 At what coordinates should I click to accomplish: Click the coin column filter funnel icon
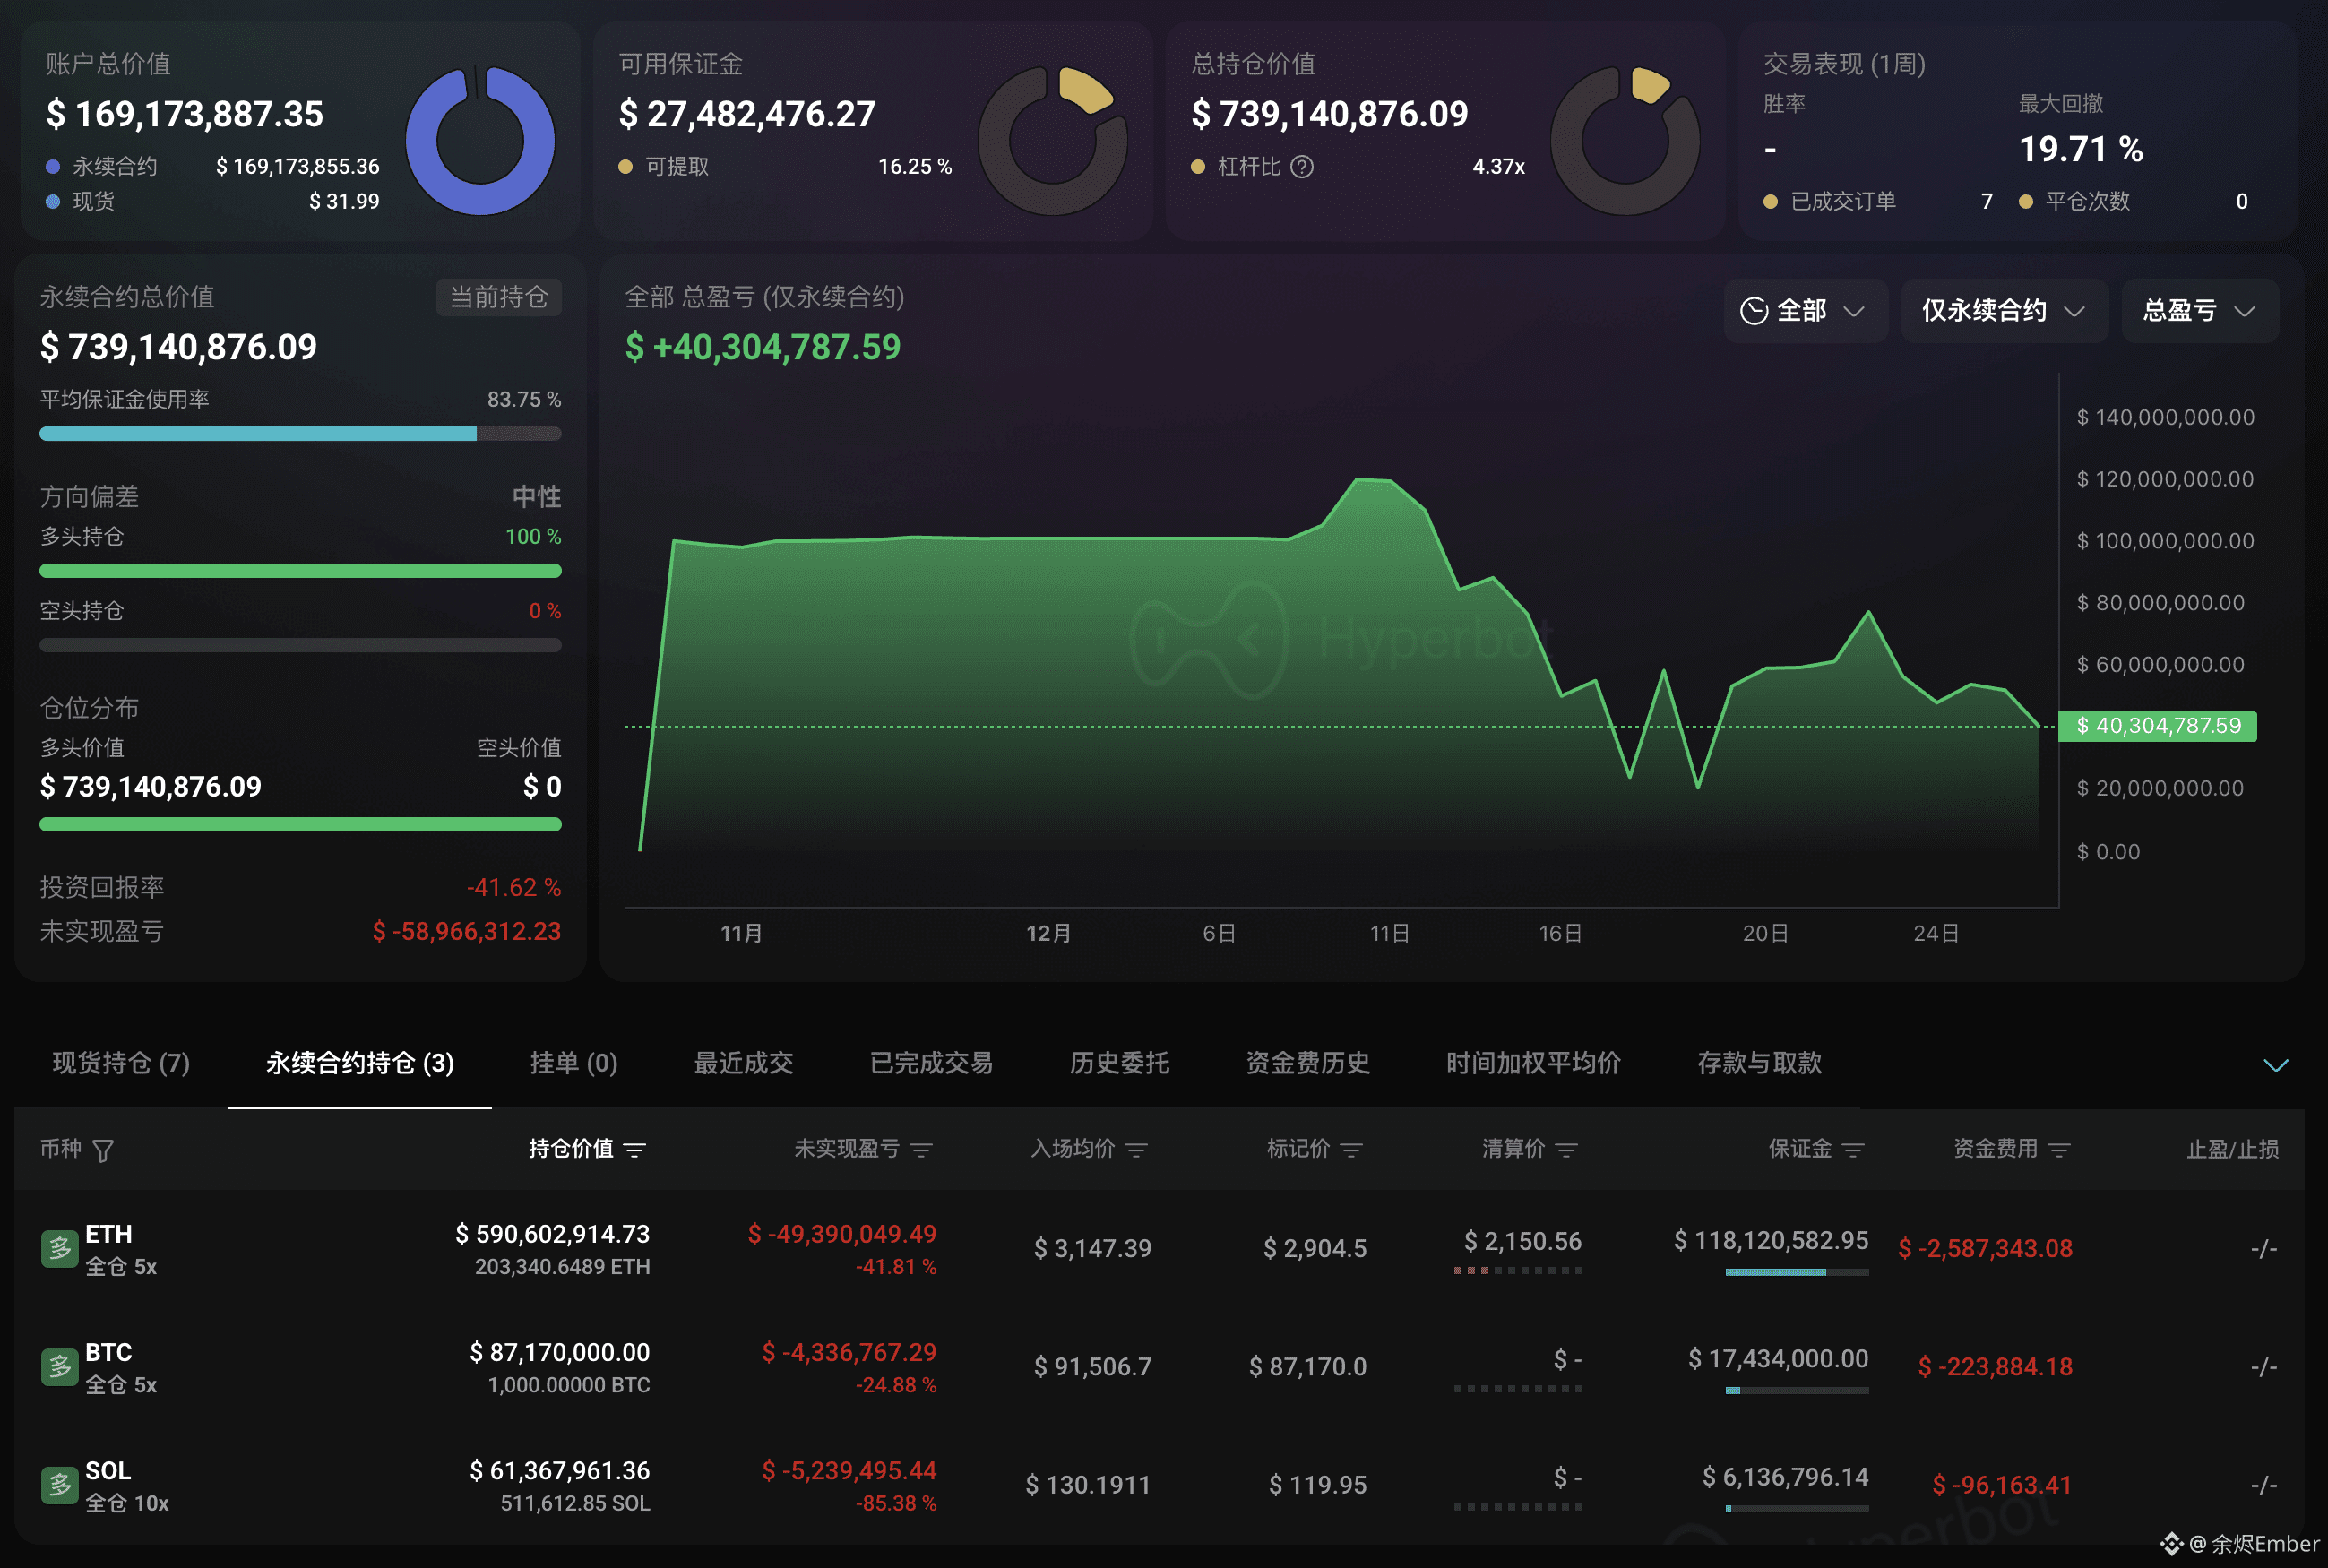pos(103,1150)
